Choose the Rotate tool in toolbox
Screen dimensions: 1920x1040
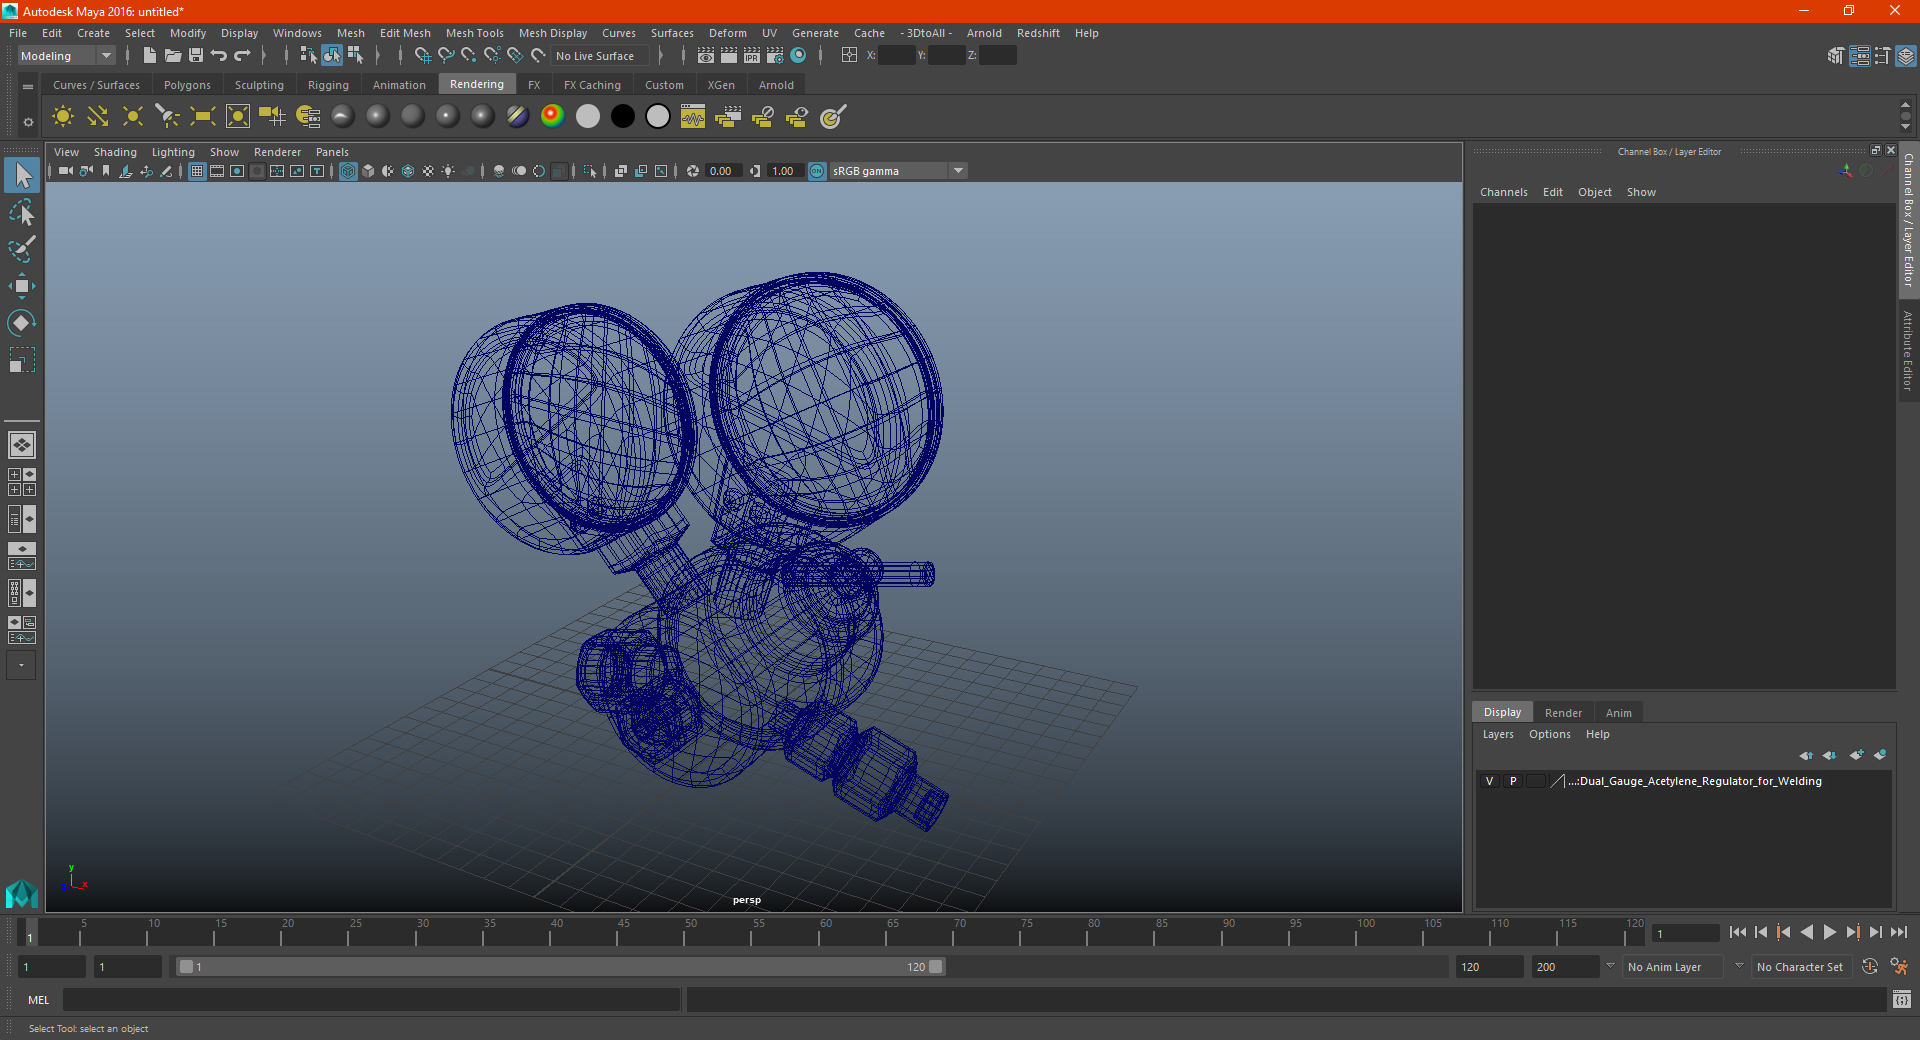coord(21,322)
